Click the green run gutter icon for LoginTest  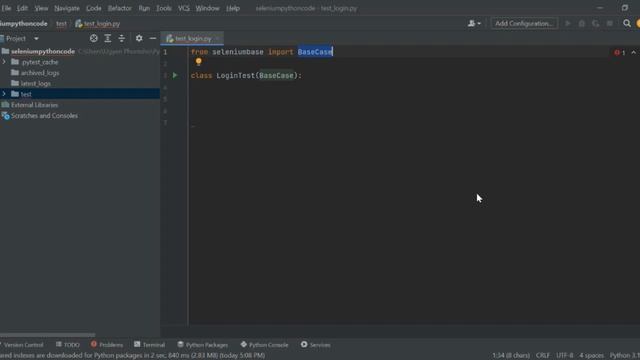(x=175, y=75)
